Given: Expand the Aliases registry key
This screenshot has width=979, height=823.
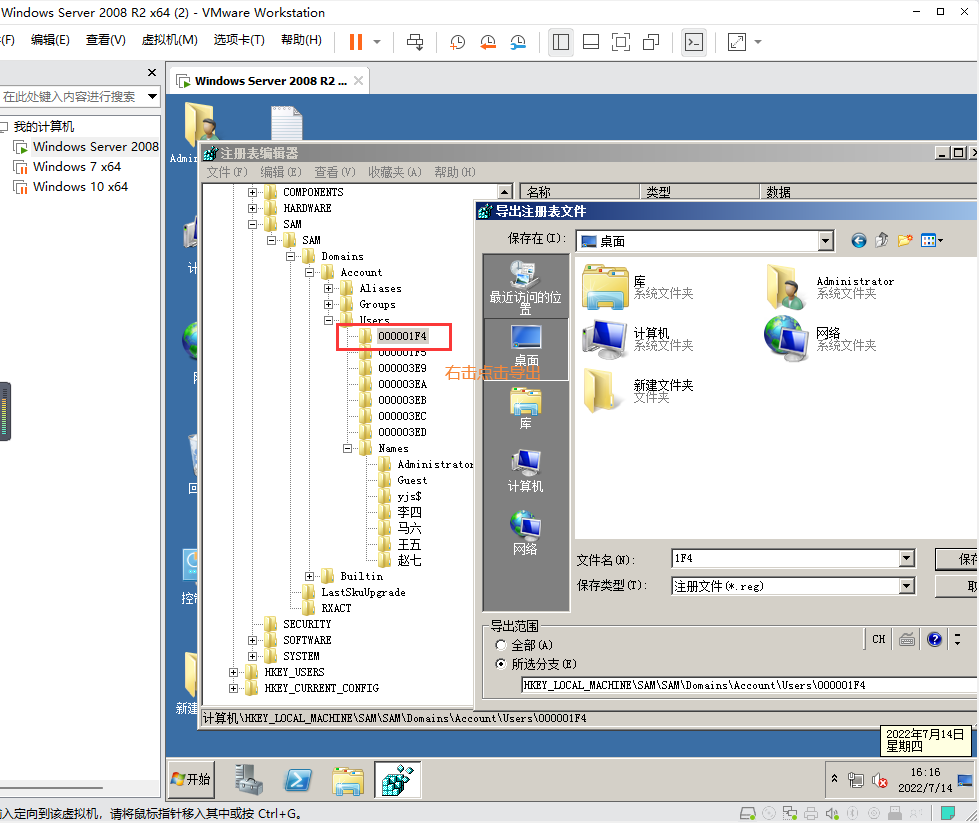Looking at the screenshot, I should [x=328, y=288].
